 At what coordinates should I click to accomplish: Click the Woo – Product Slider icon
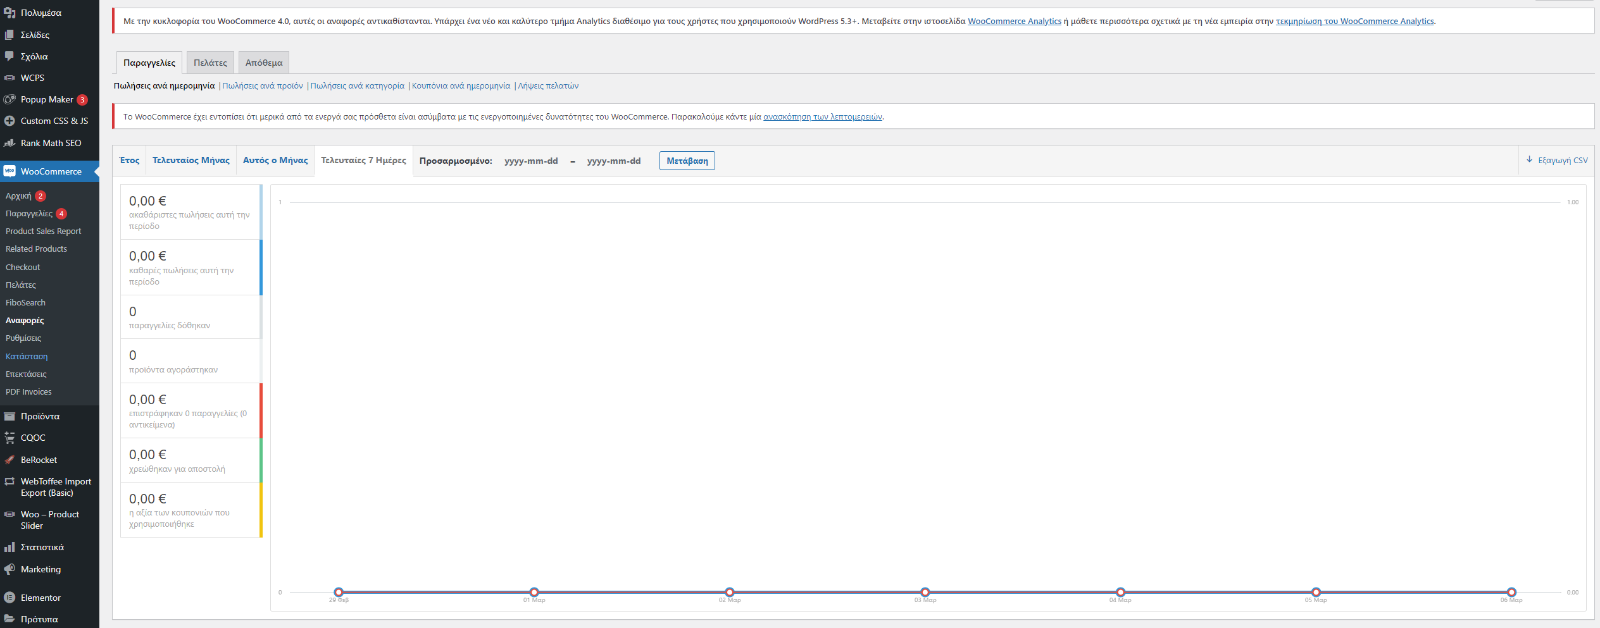9,514
